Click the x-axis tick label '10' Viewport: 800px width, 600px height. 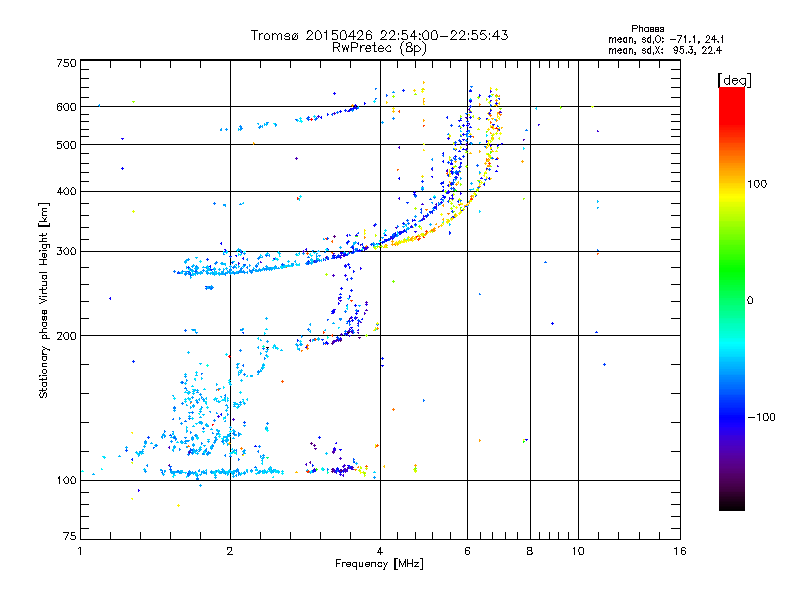[x=578, y=551]
